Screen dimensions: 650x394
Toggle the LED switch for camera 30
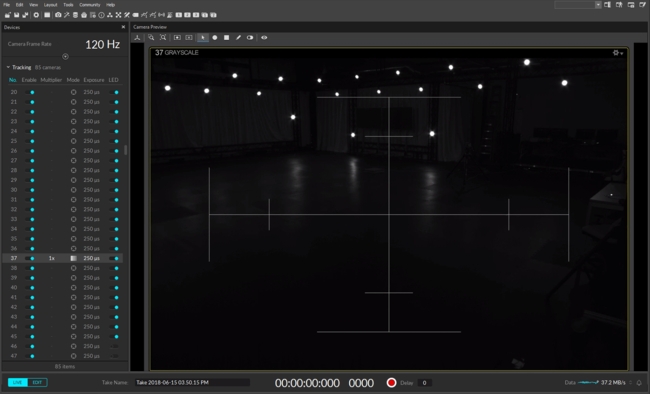114,190
